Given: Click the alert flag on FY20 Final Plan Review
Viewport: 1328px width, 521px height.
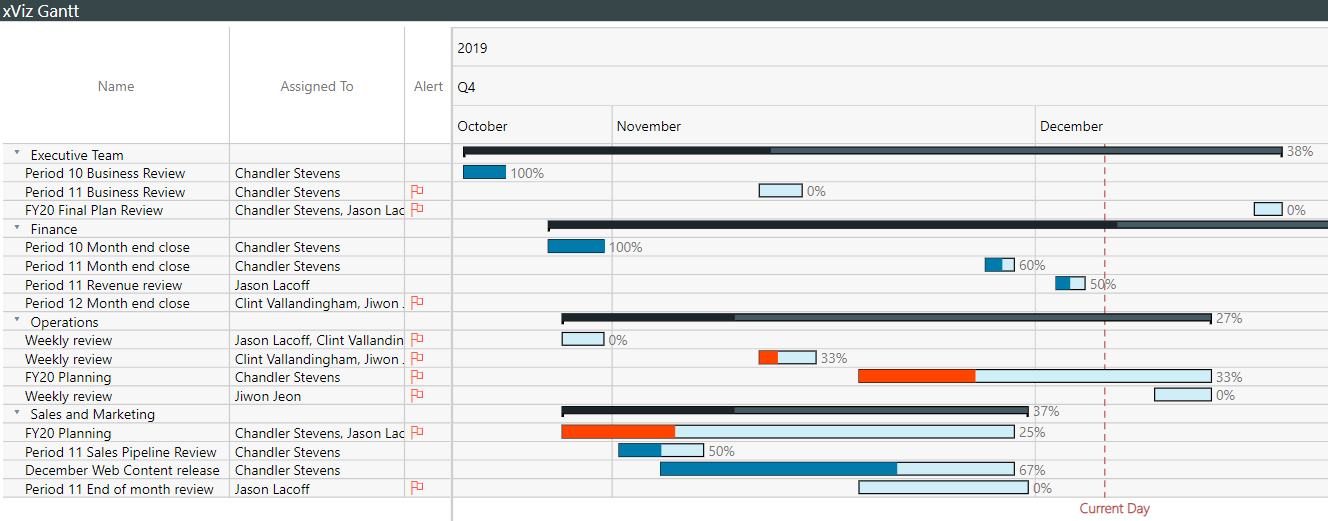Looking at the screenshot, I should (x=418, y=210).
